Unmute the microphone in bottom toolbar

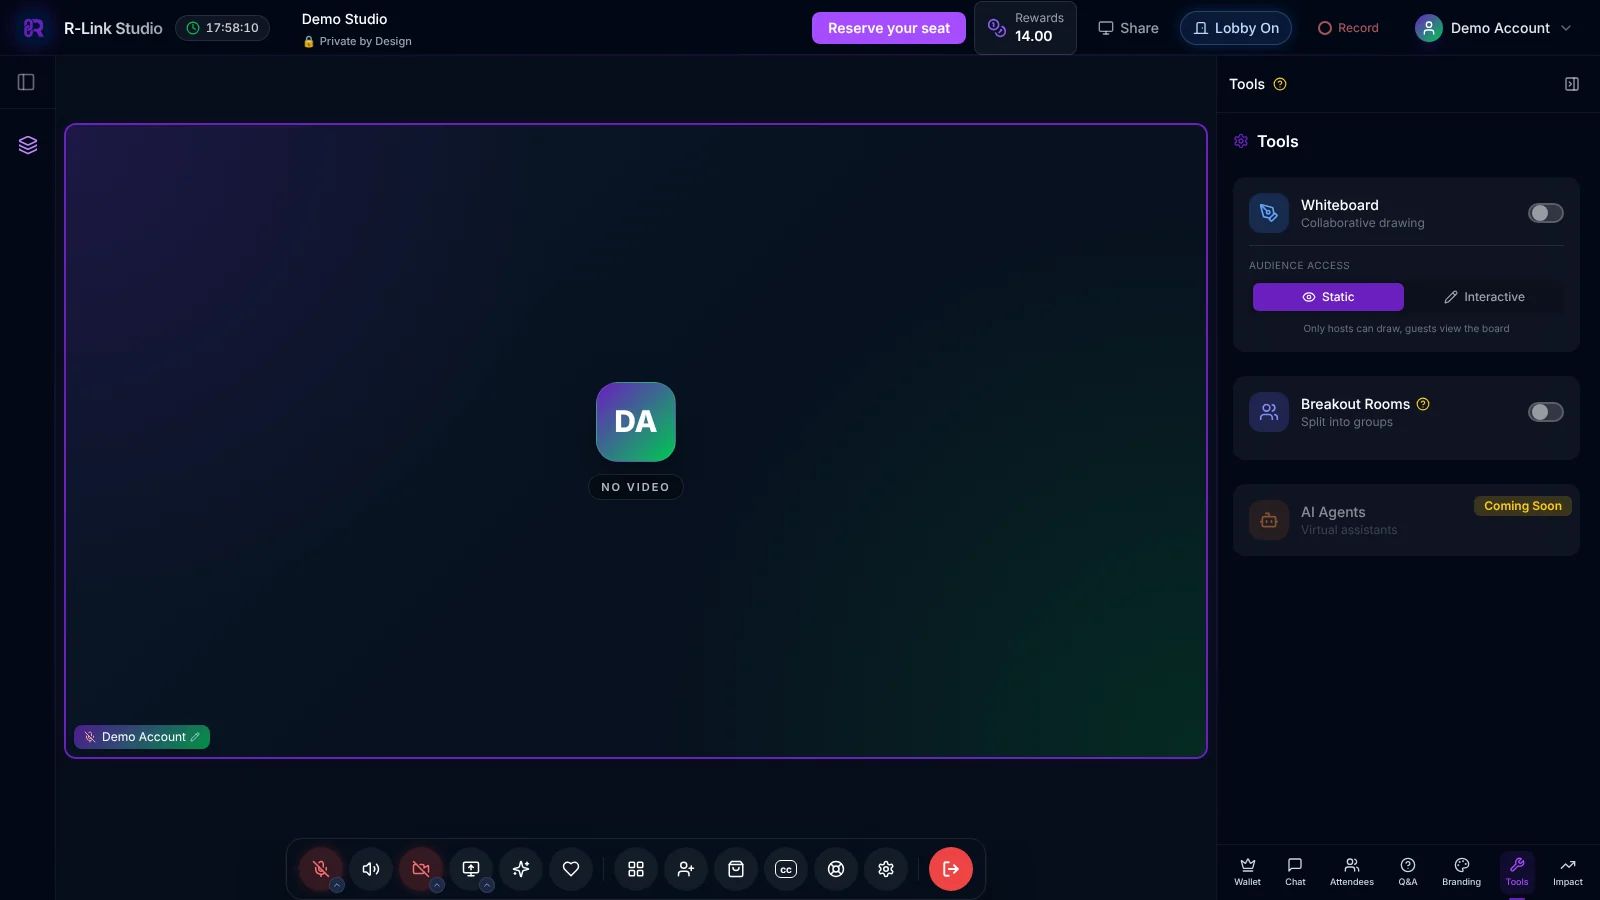point(321,869)
